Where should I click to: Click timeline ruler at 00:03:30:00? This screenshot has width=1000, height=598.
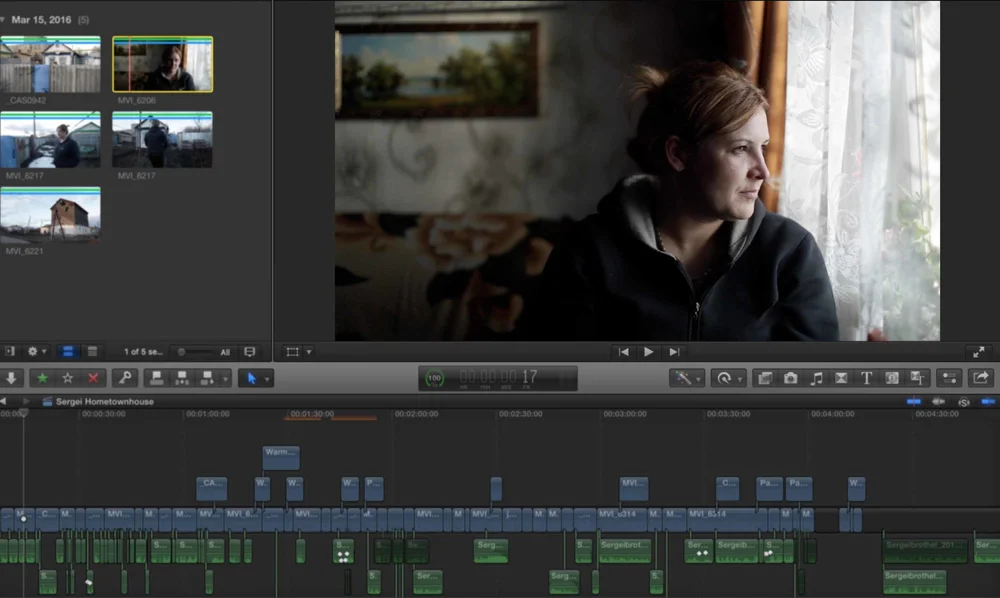pos(728,414)
